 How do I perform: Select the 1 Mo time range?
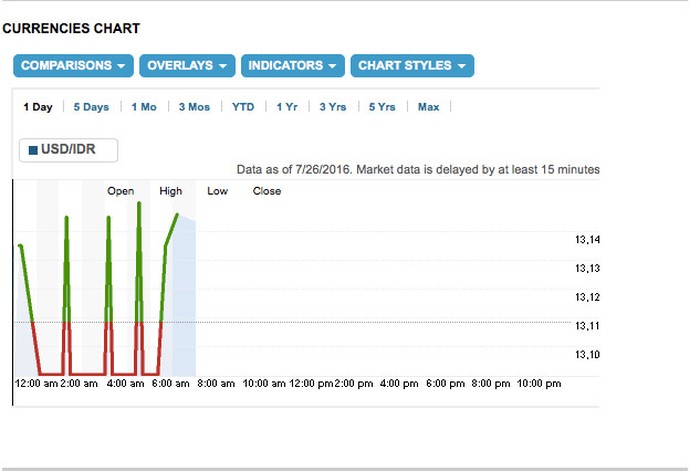[144, 107]
